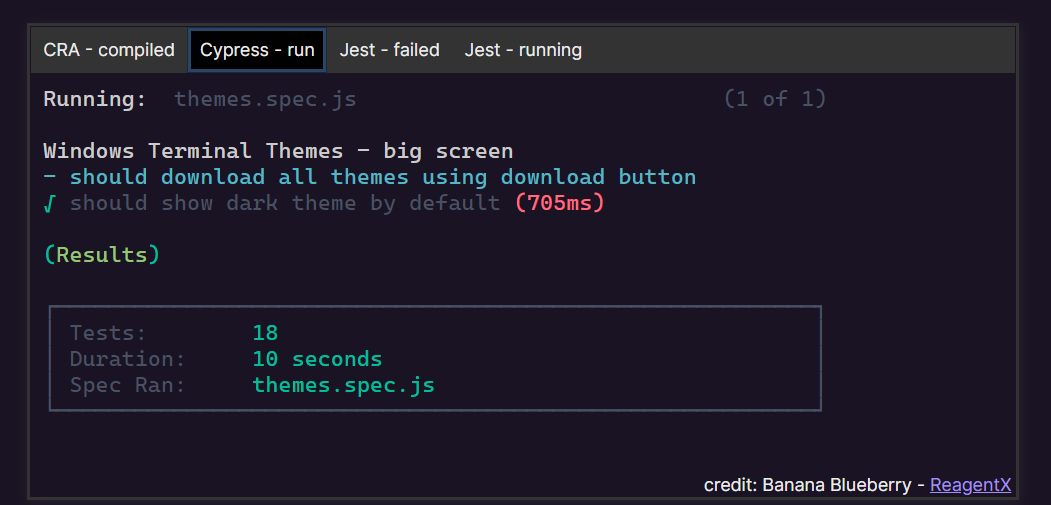Click the 'Spec Ran:' label

point(127,386)
